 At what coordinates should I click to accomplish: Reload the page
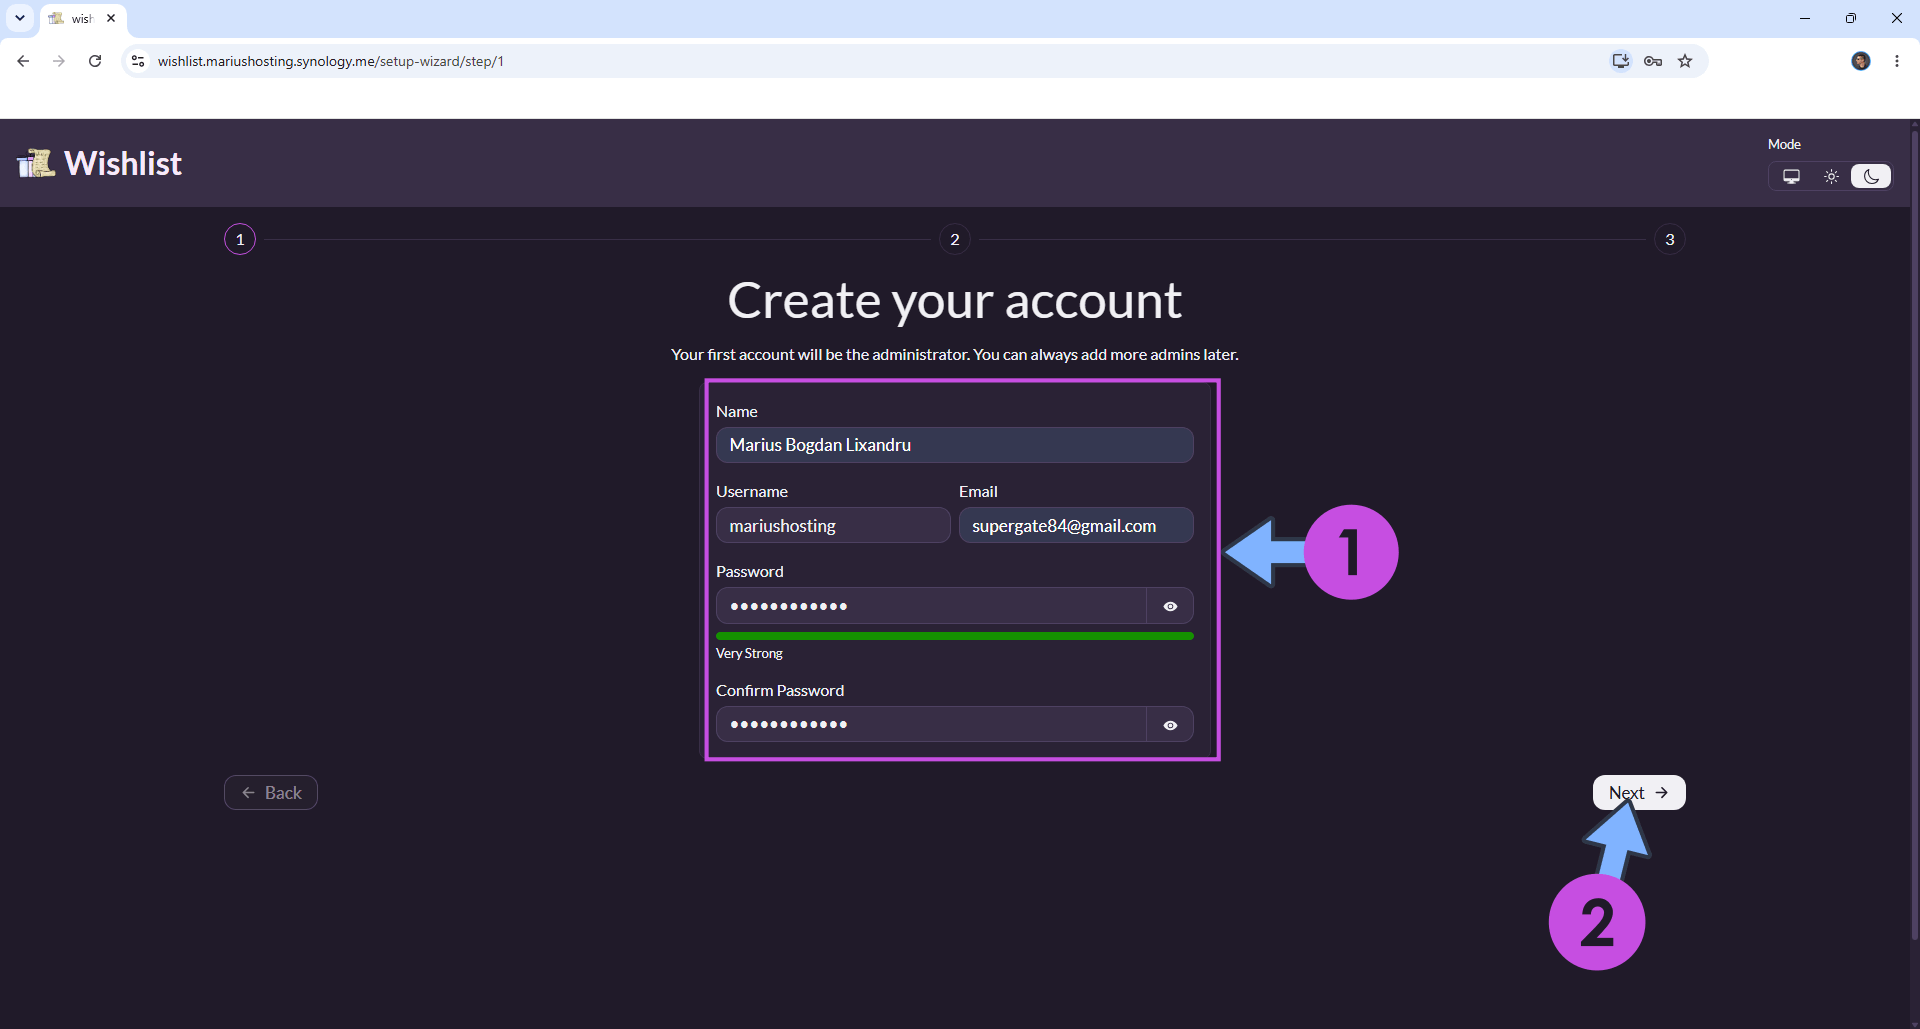(95, 61)
